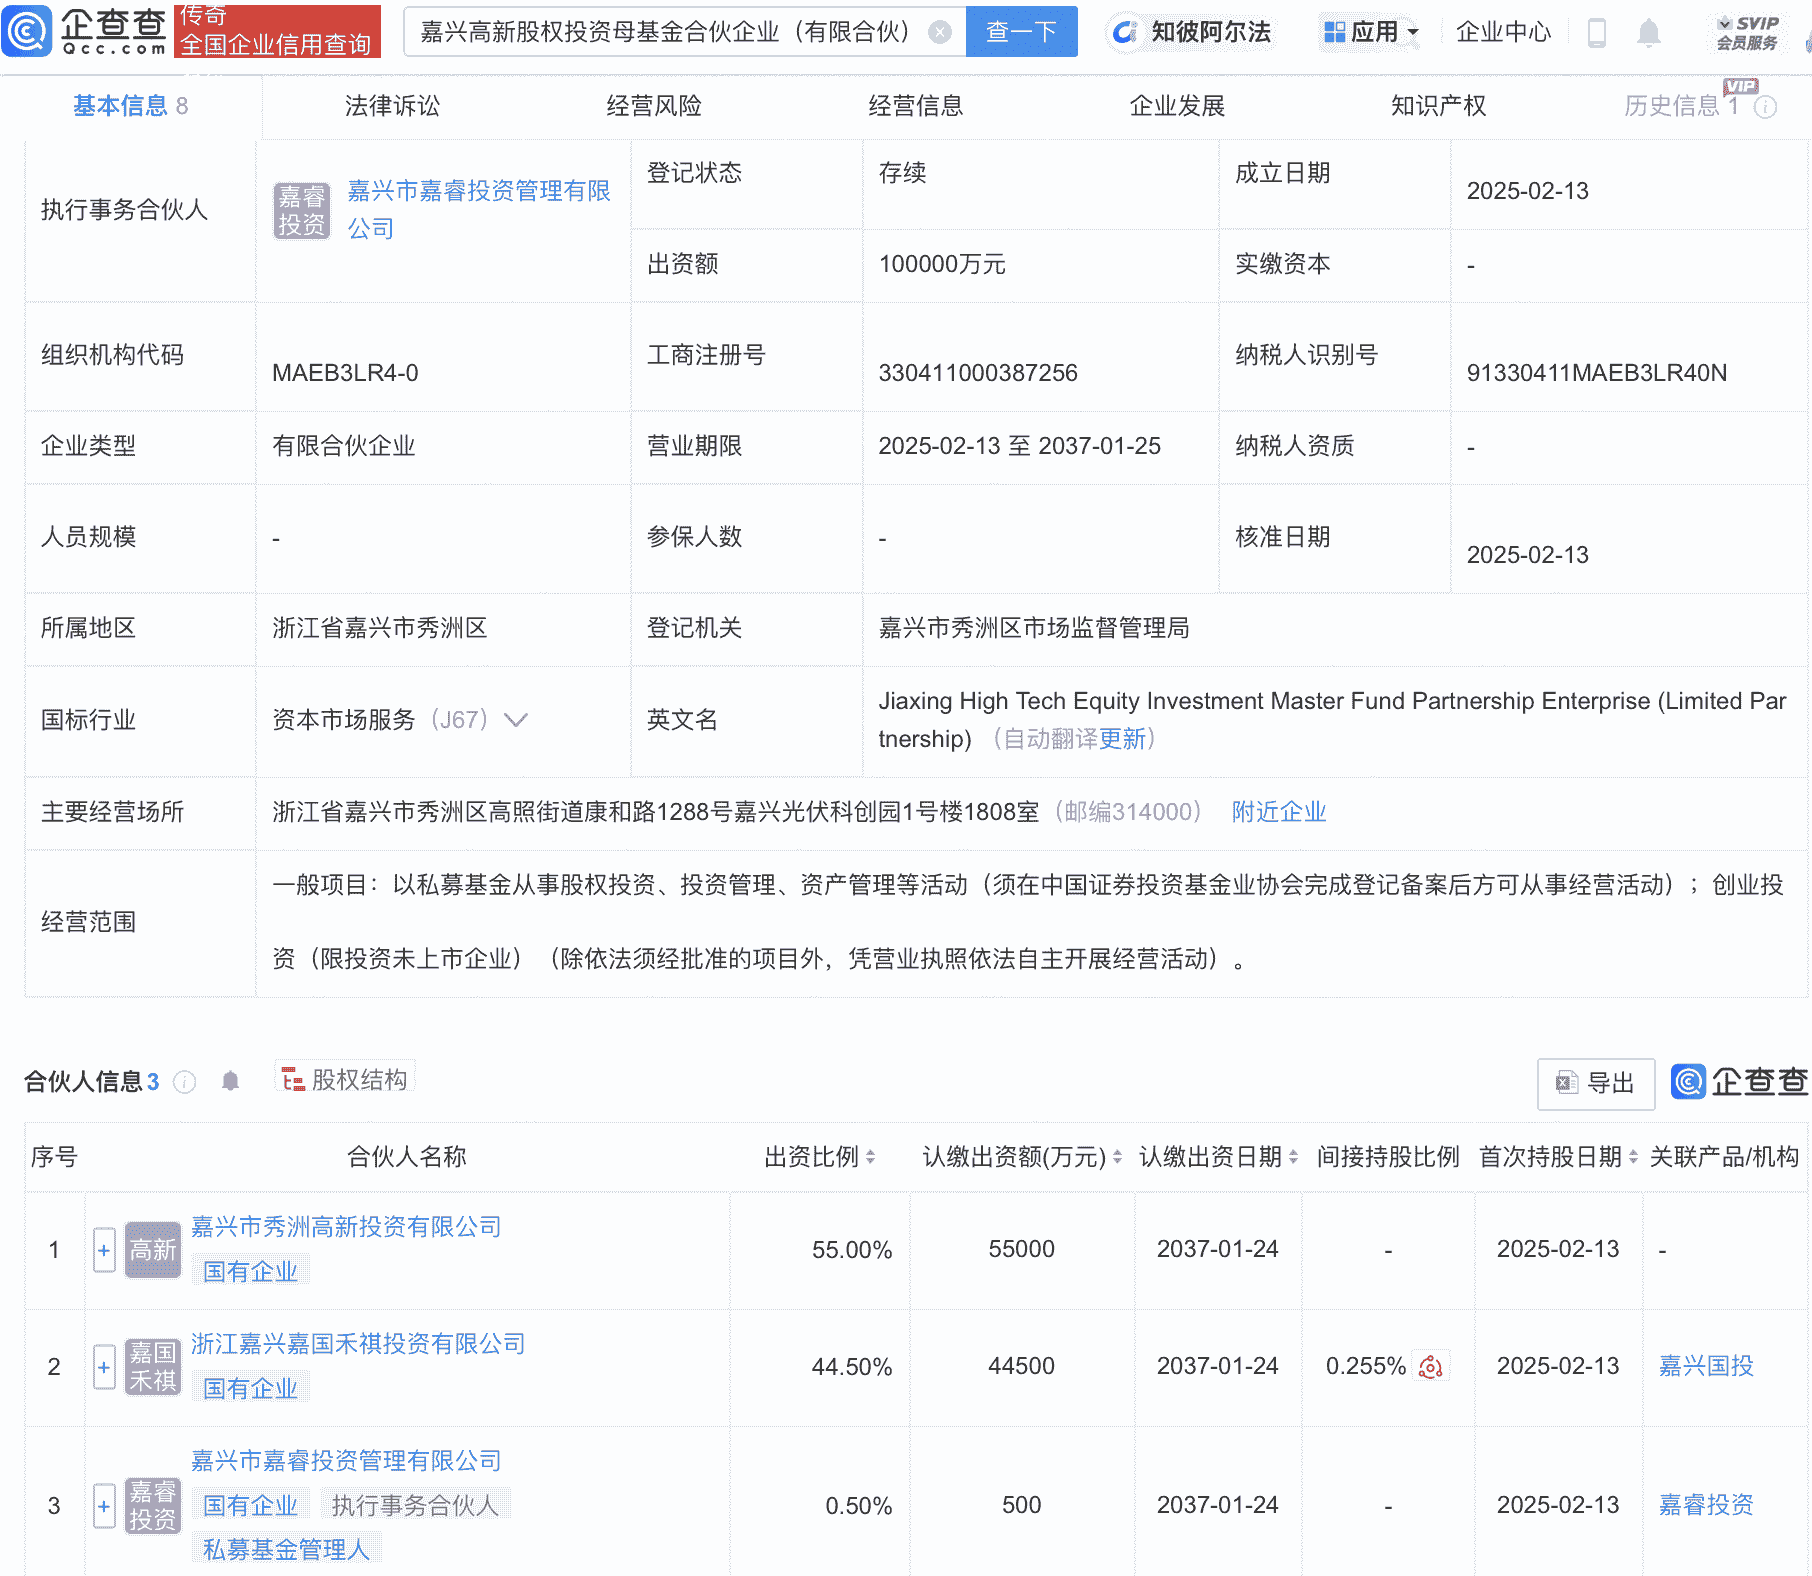Click the mobile phone icon
The width and height of the screenshot is (1812, 1576).
coord(1597,32)
